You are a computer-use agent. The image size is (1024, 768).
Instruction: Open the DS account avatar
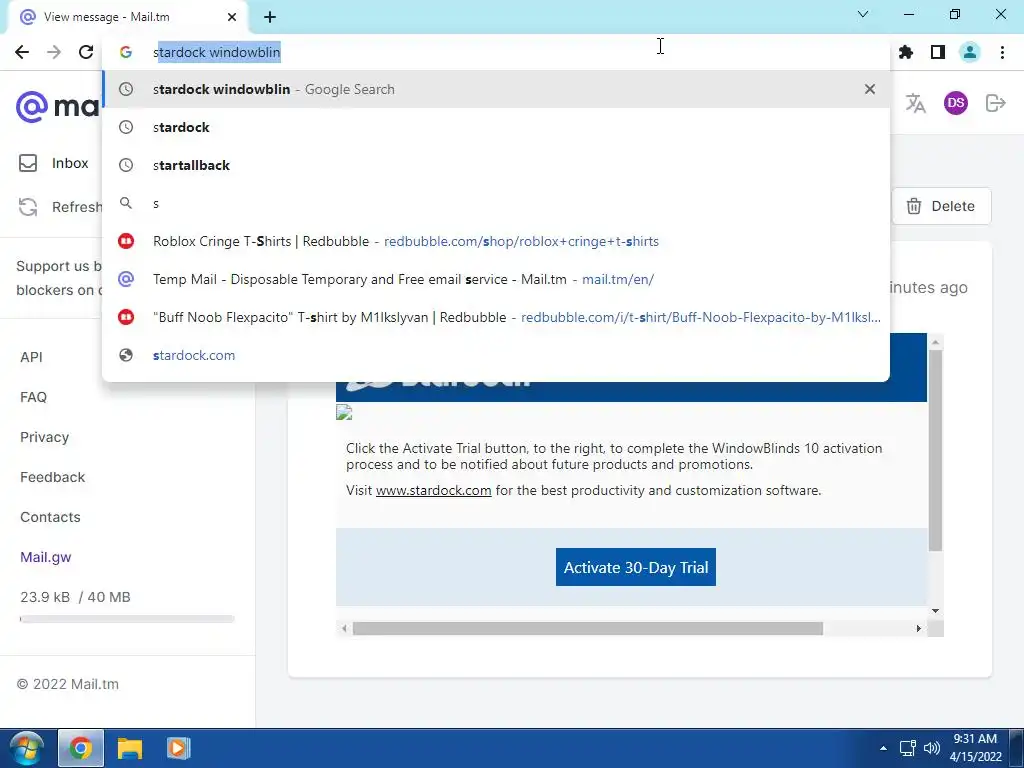click(955, 103)
